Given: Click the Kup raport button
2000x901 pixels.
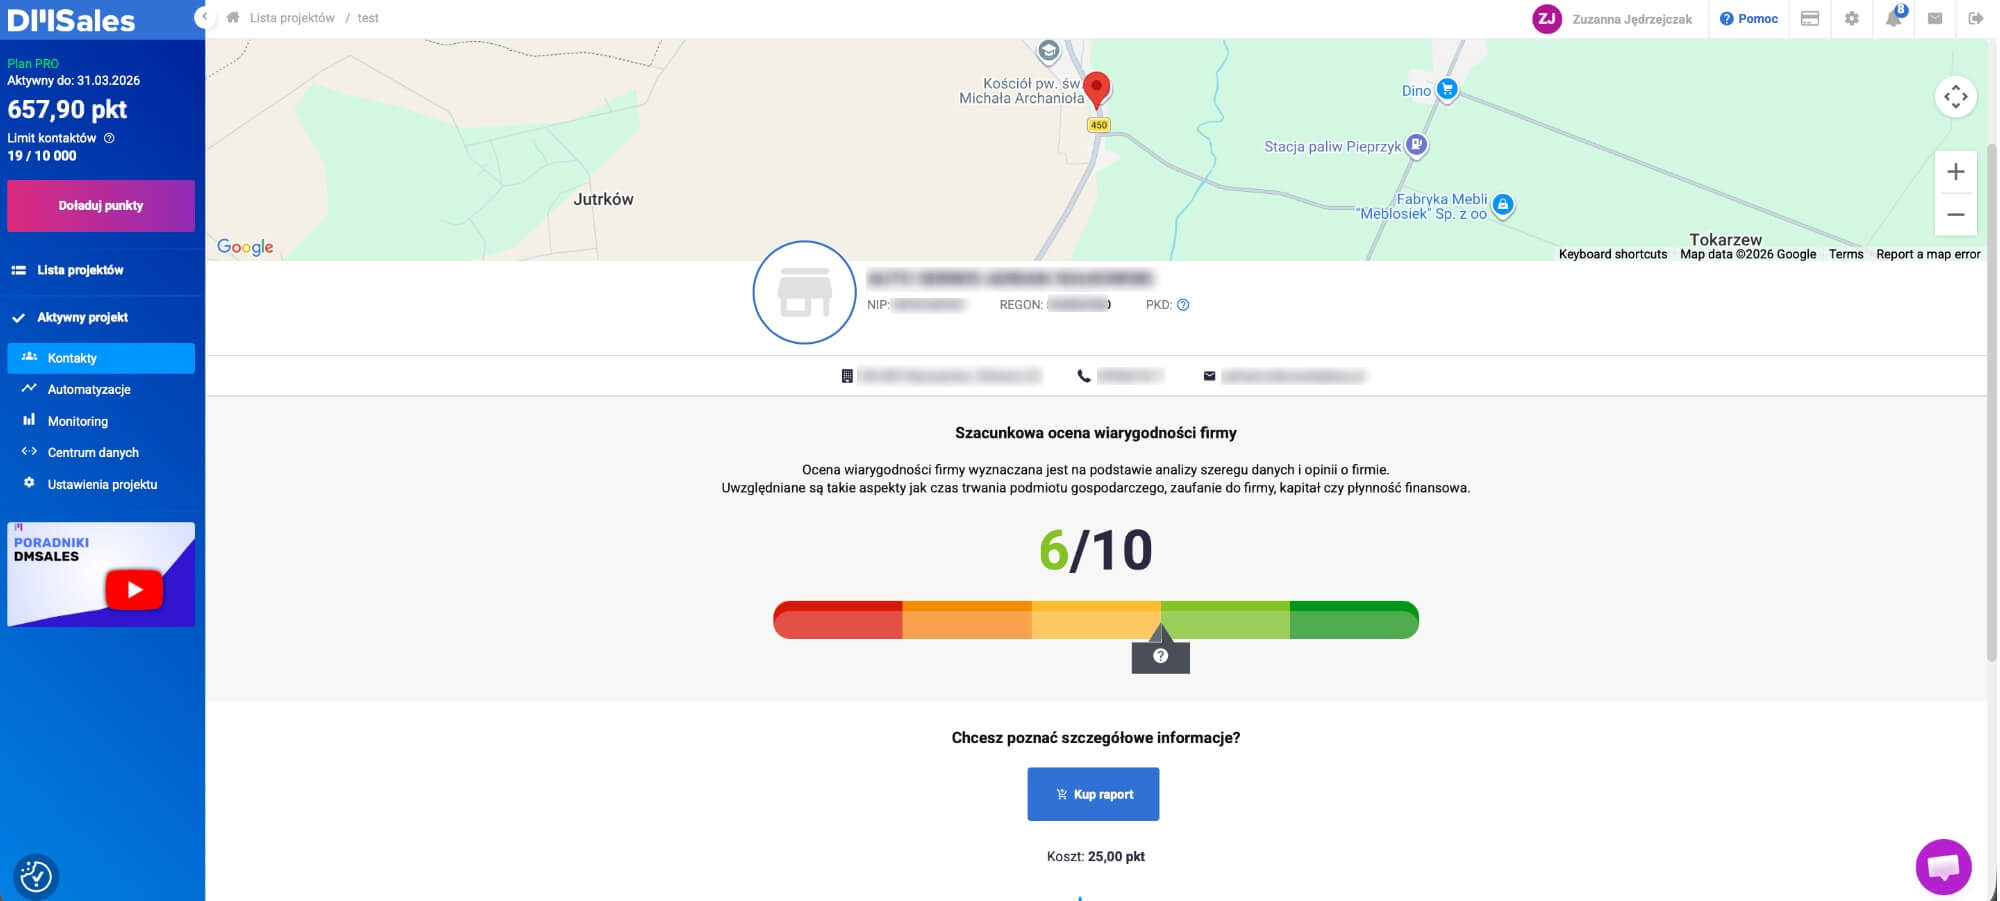Looking at the screenshot, I should (x=1093, y=794).
